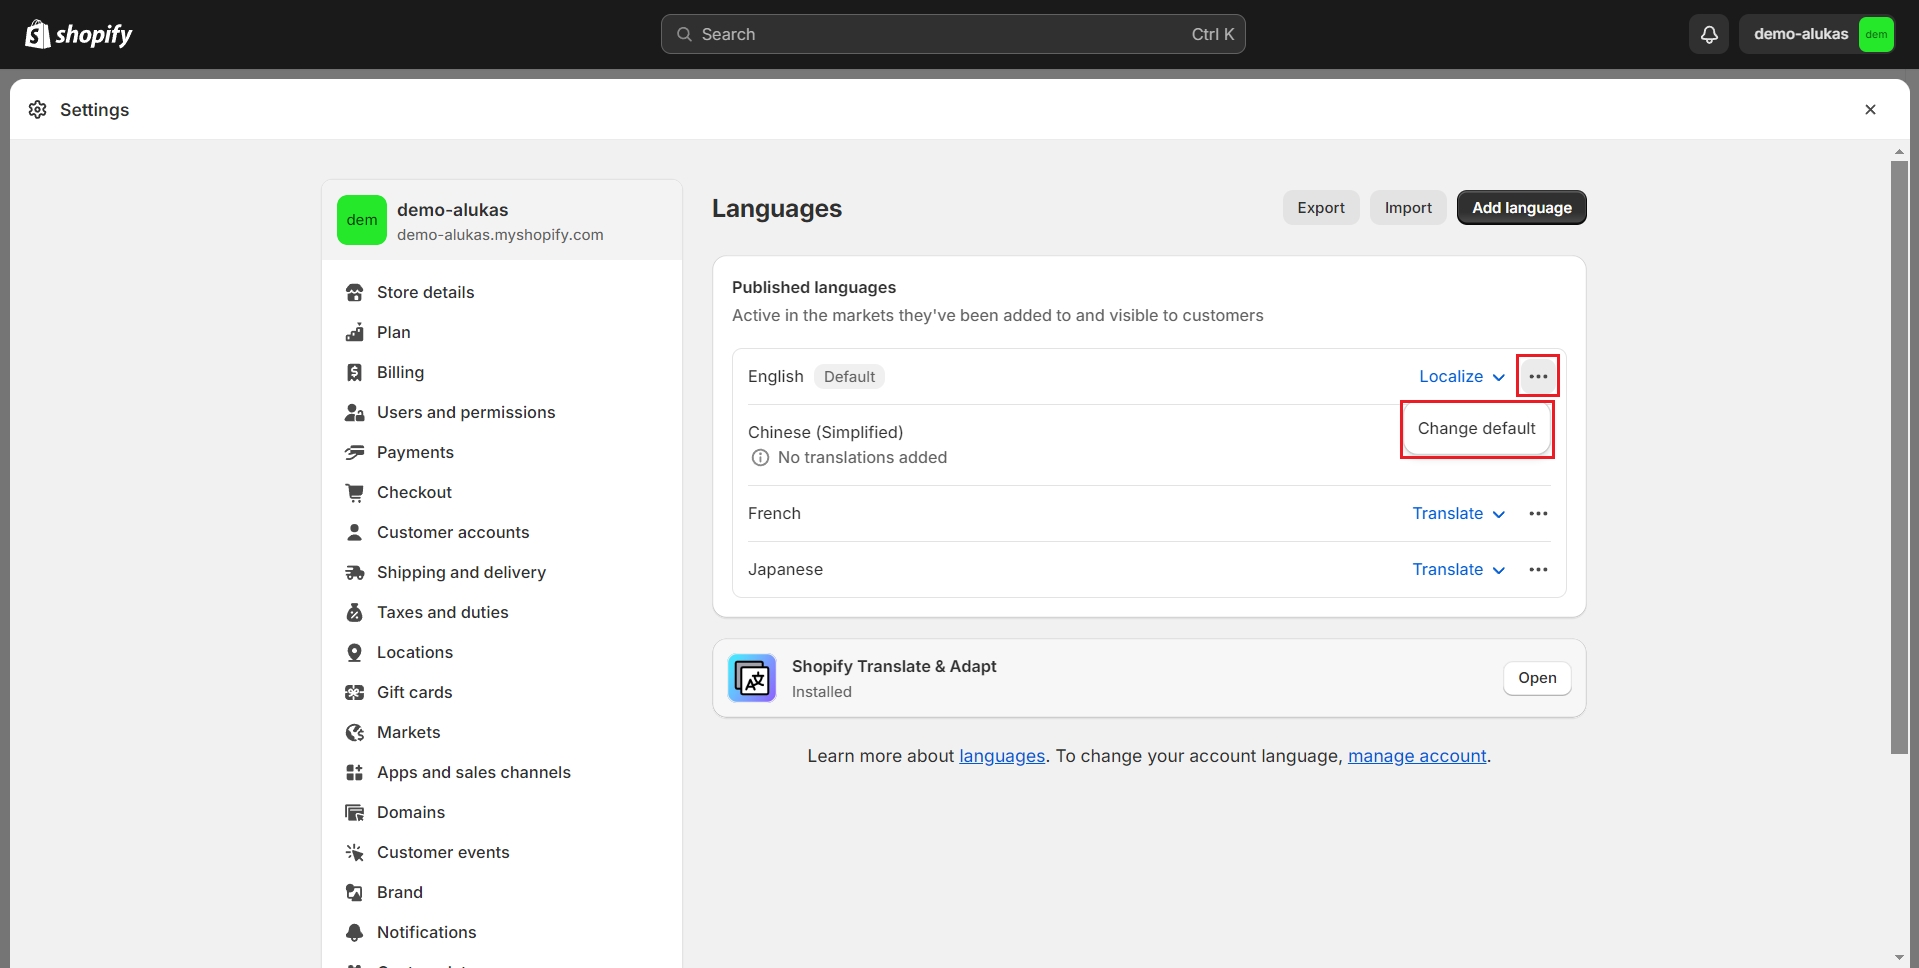
Task: Click the info icon beside No translations added
Action: tap(760, 458)
